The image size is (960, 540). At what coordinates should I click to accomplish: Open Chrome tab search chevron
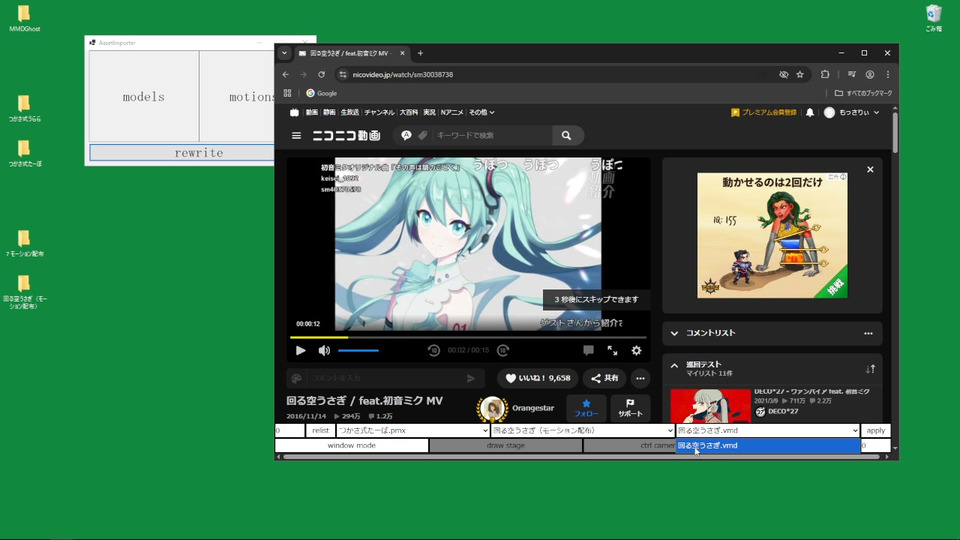click(284, 53)
